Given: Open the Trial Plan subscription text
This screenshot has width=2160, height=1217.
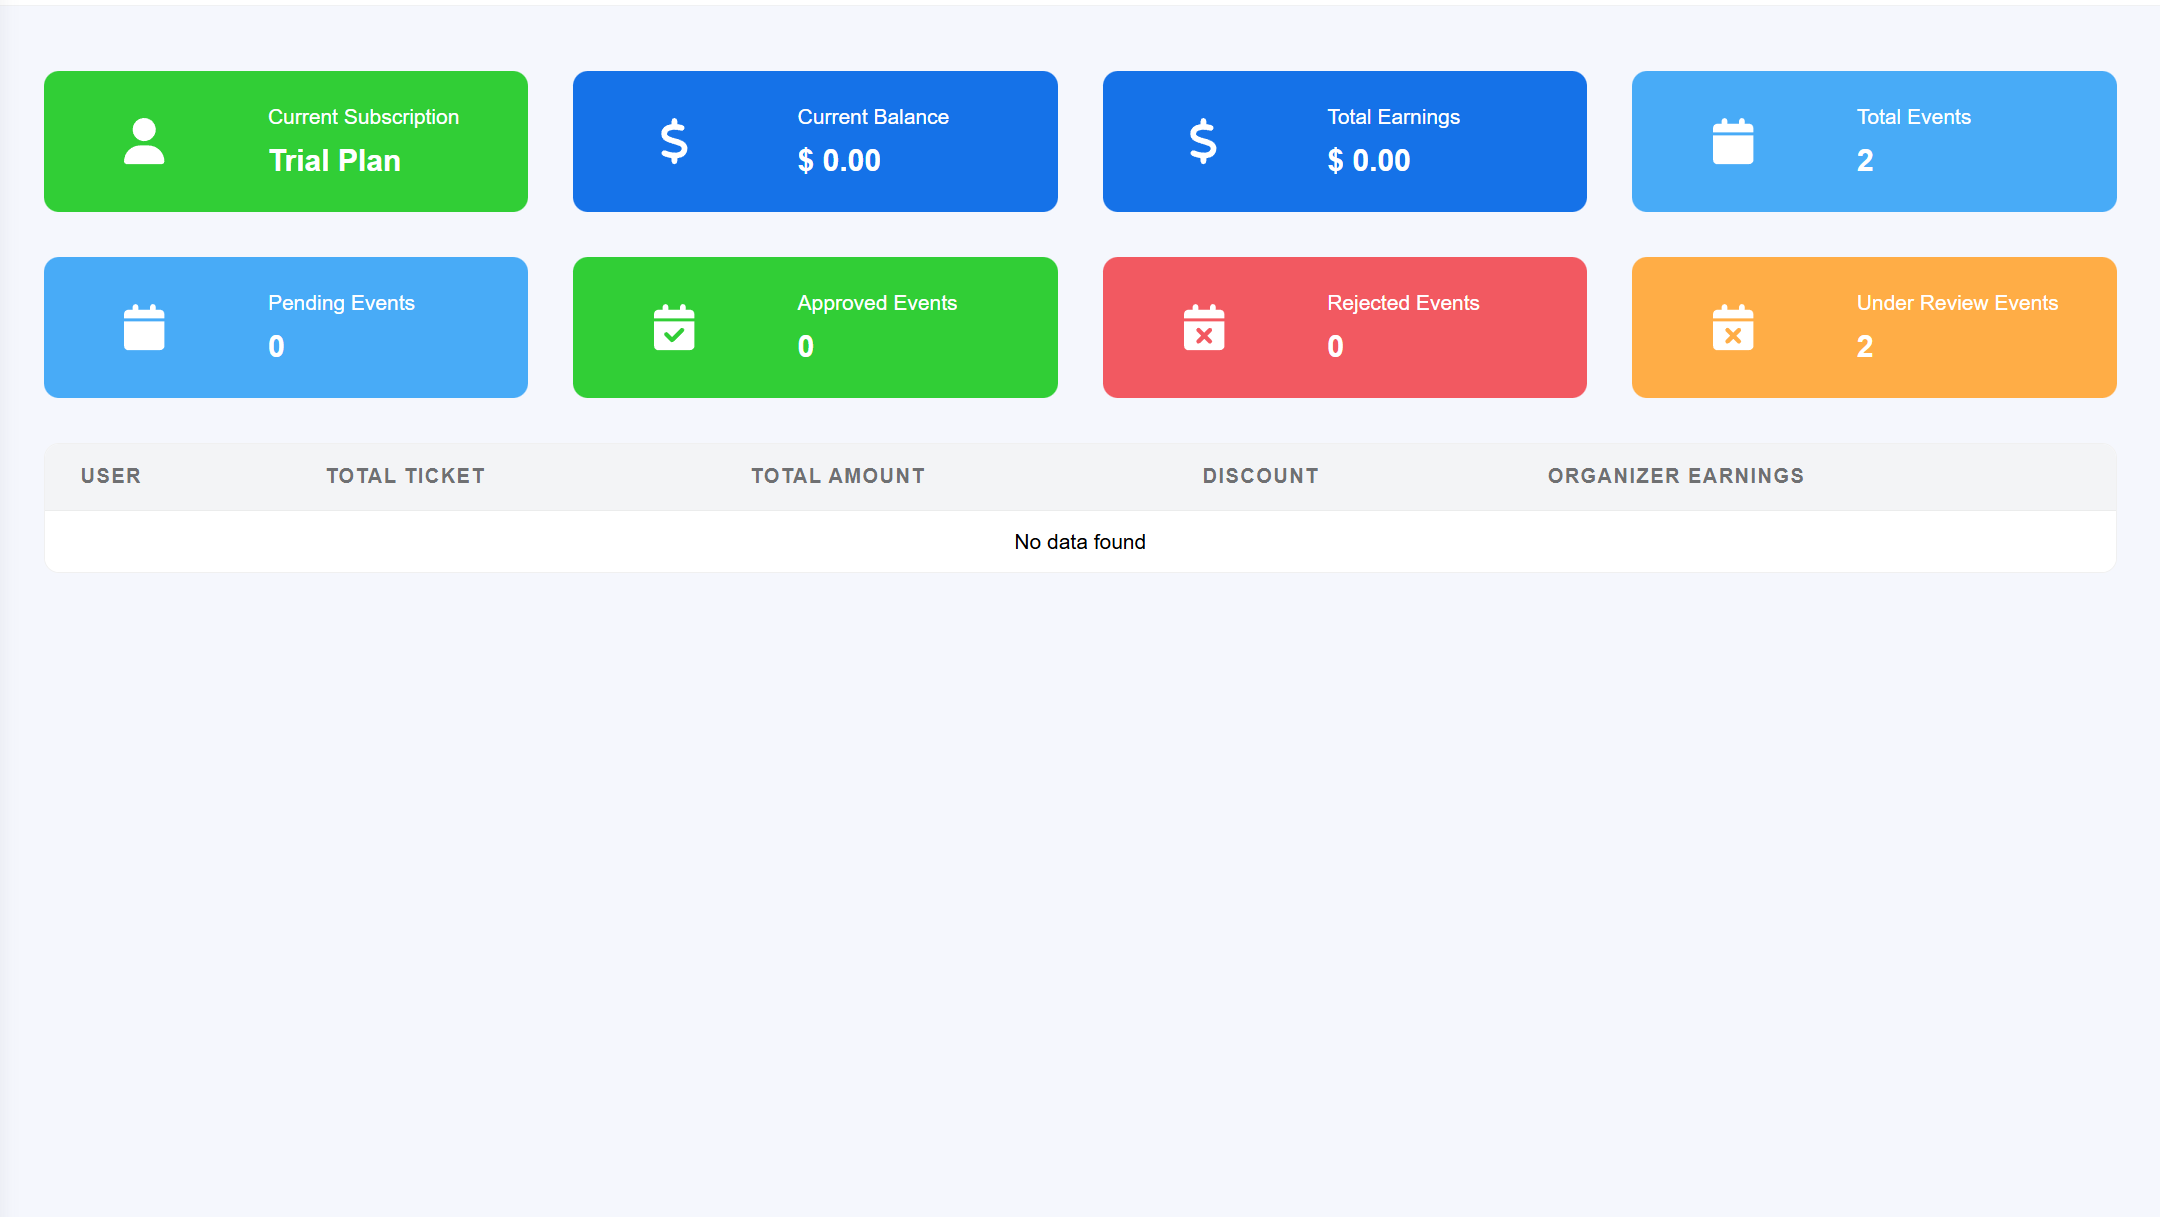Looking at the screenshot, I should coord(334,161).
